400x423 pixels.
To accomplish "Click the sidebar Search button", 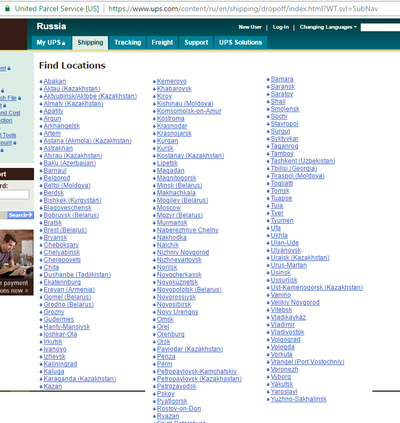I will coord(20,215).
